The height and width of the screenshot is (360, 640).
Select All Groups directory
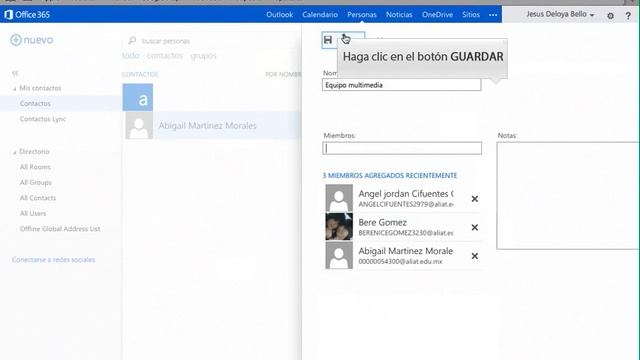36,182
